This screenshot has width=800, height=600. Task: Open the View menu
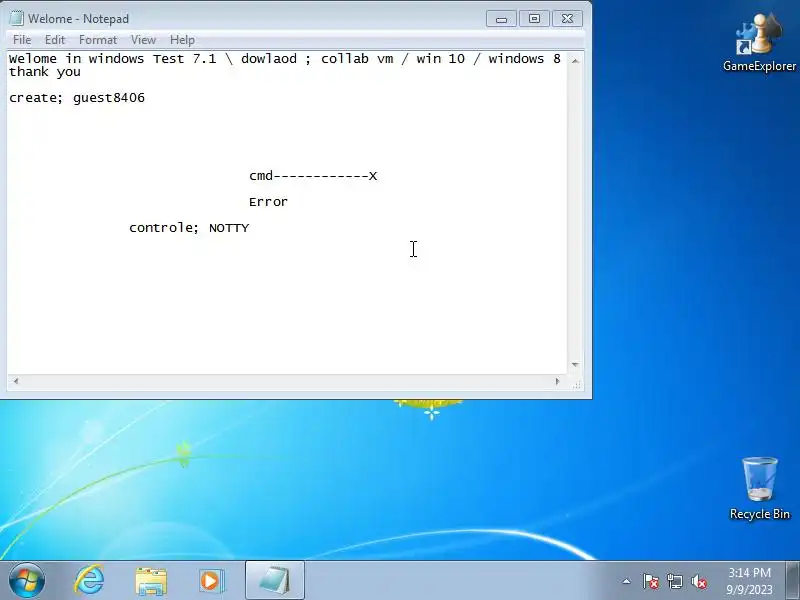point(143,40)
